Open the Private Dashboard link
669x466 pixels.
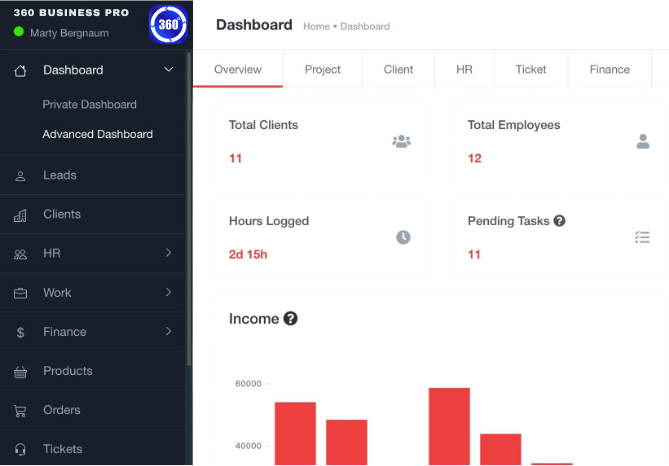pyautogui.click(x=89, y=105)
